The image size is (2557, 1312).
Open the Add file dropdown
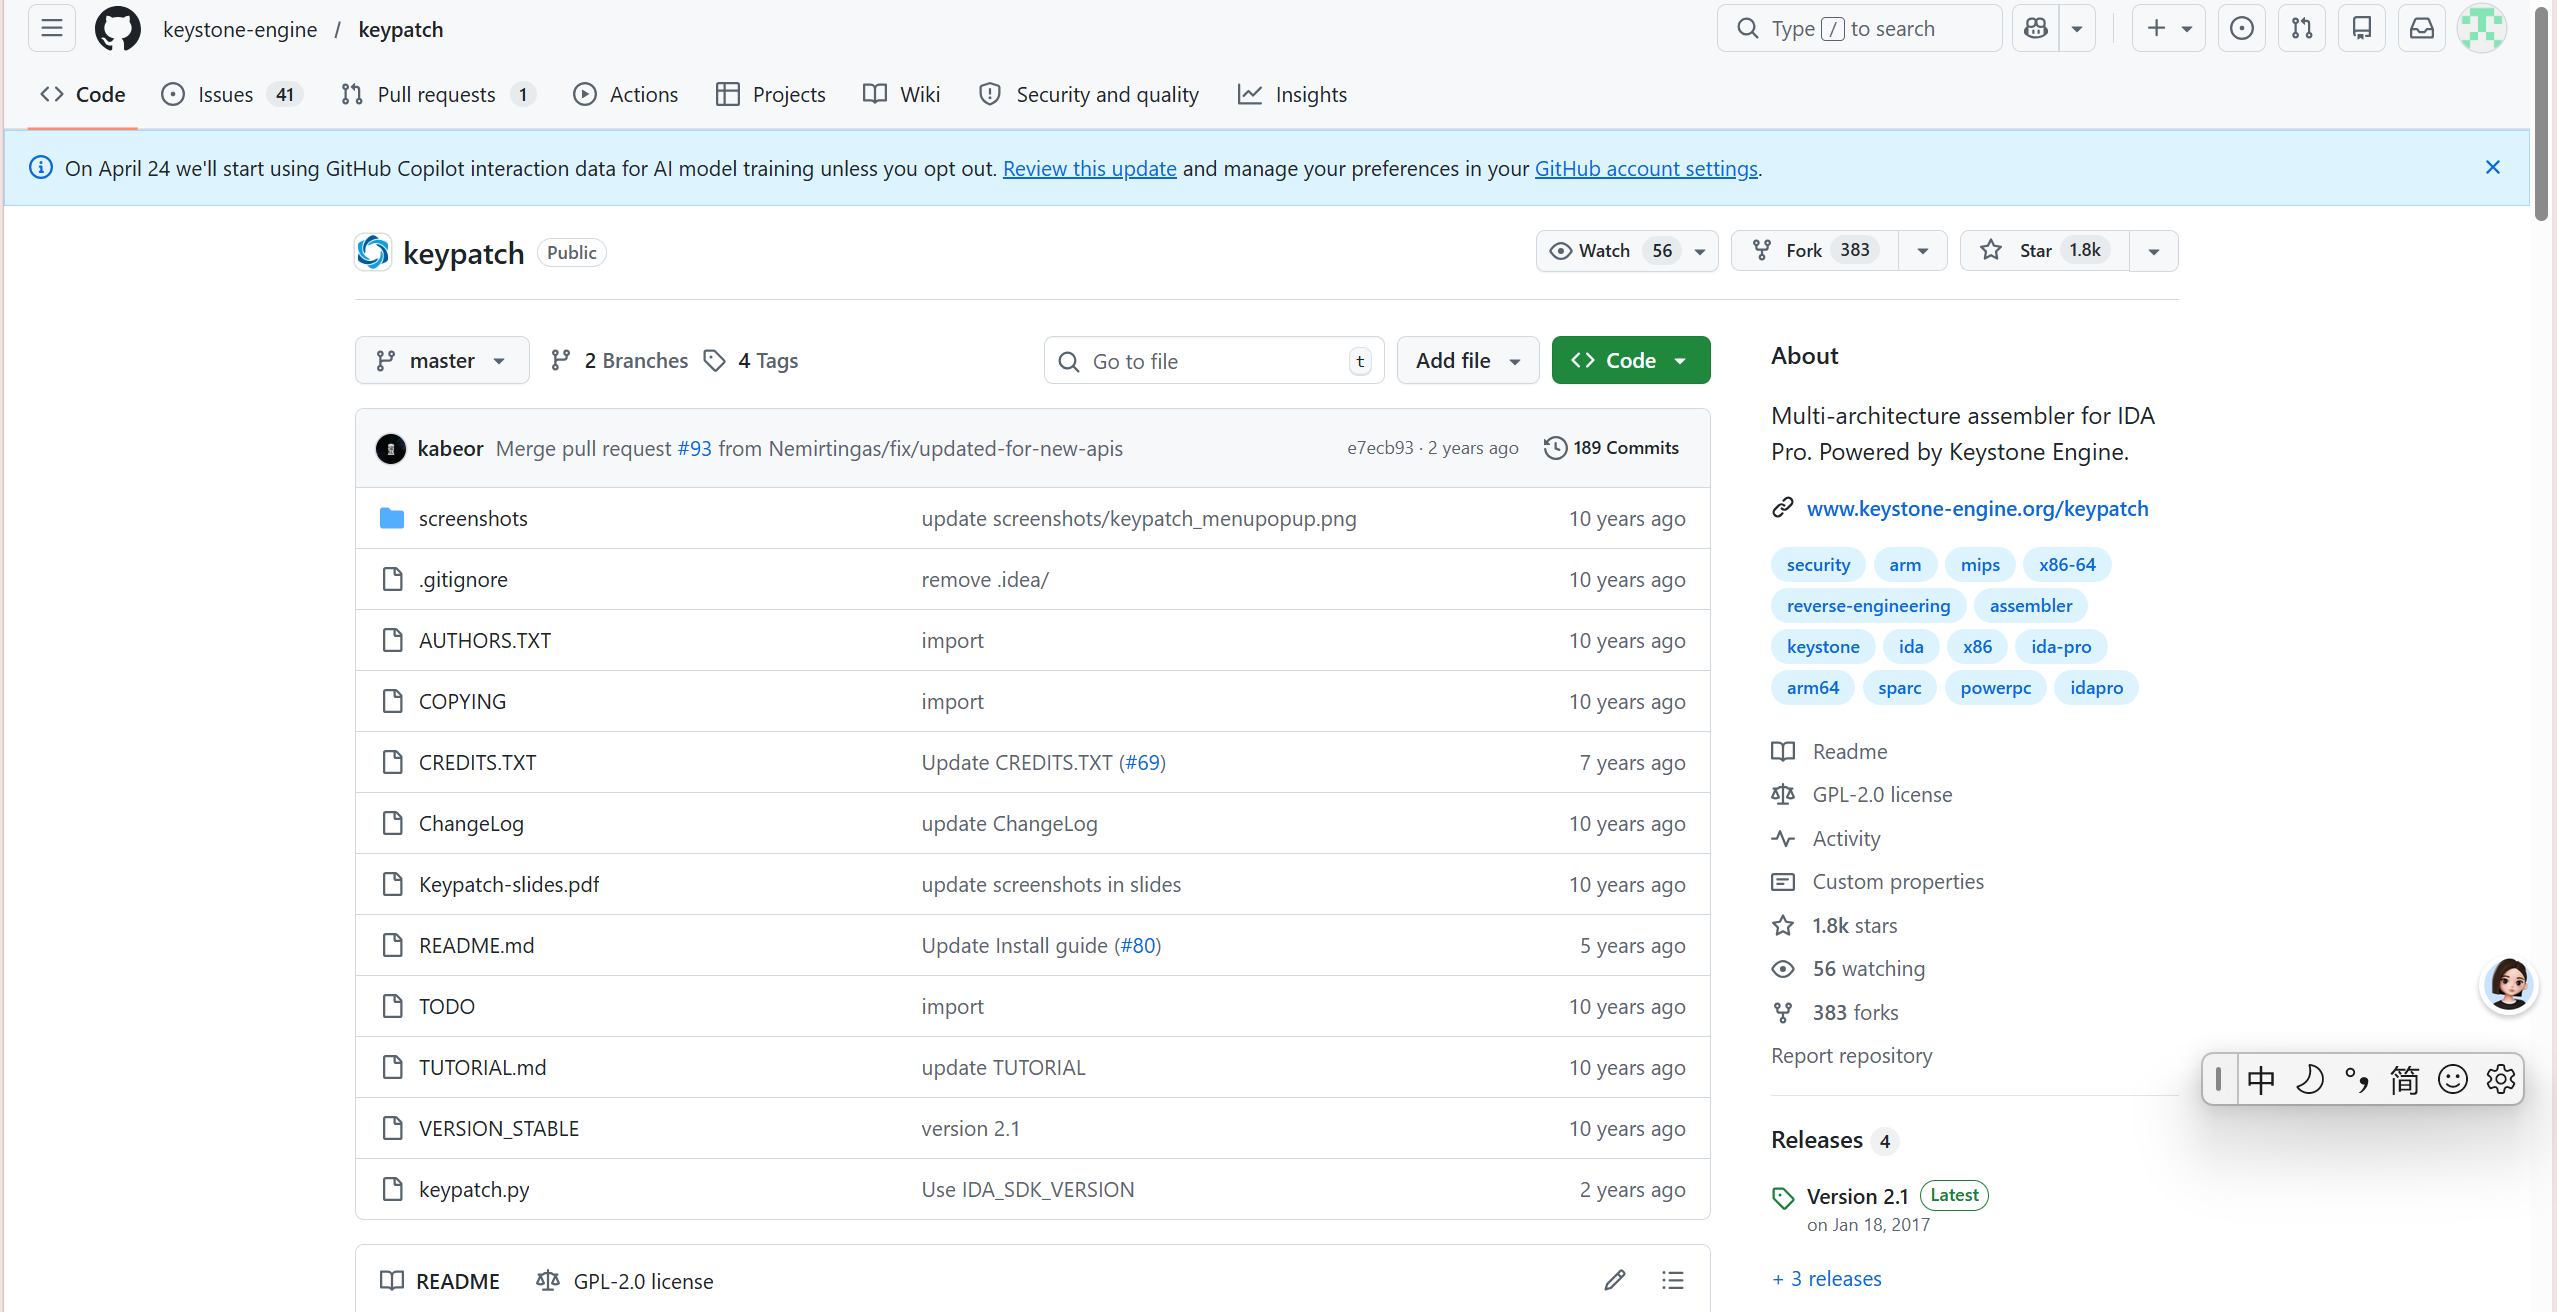pyautogui.click(x=1467, y=361)
